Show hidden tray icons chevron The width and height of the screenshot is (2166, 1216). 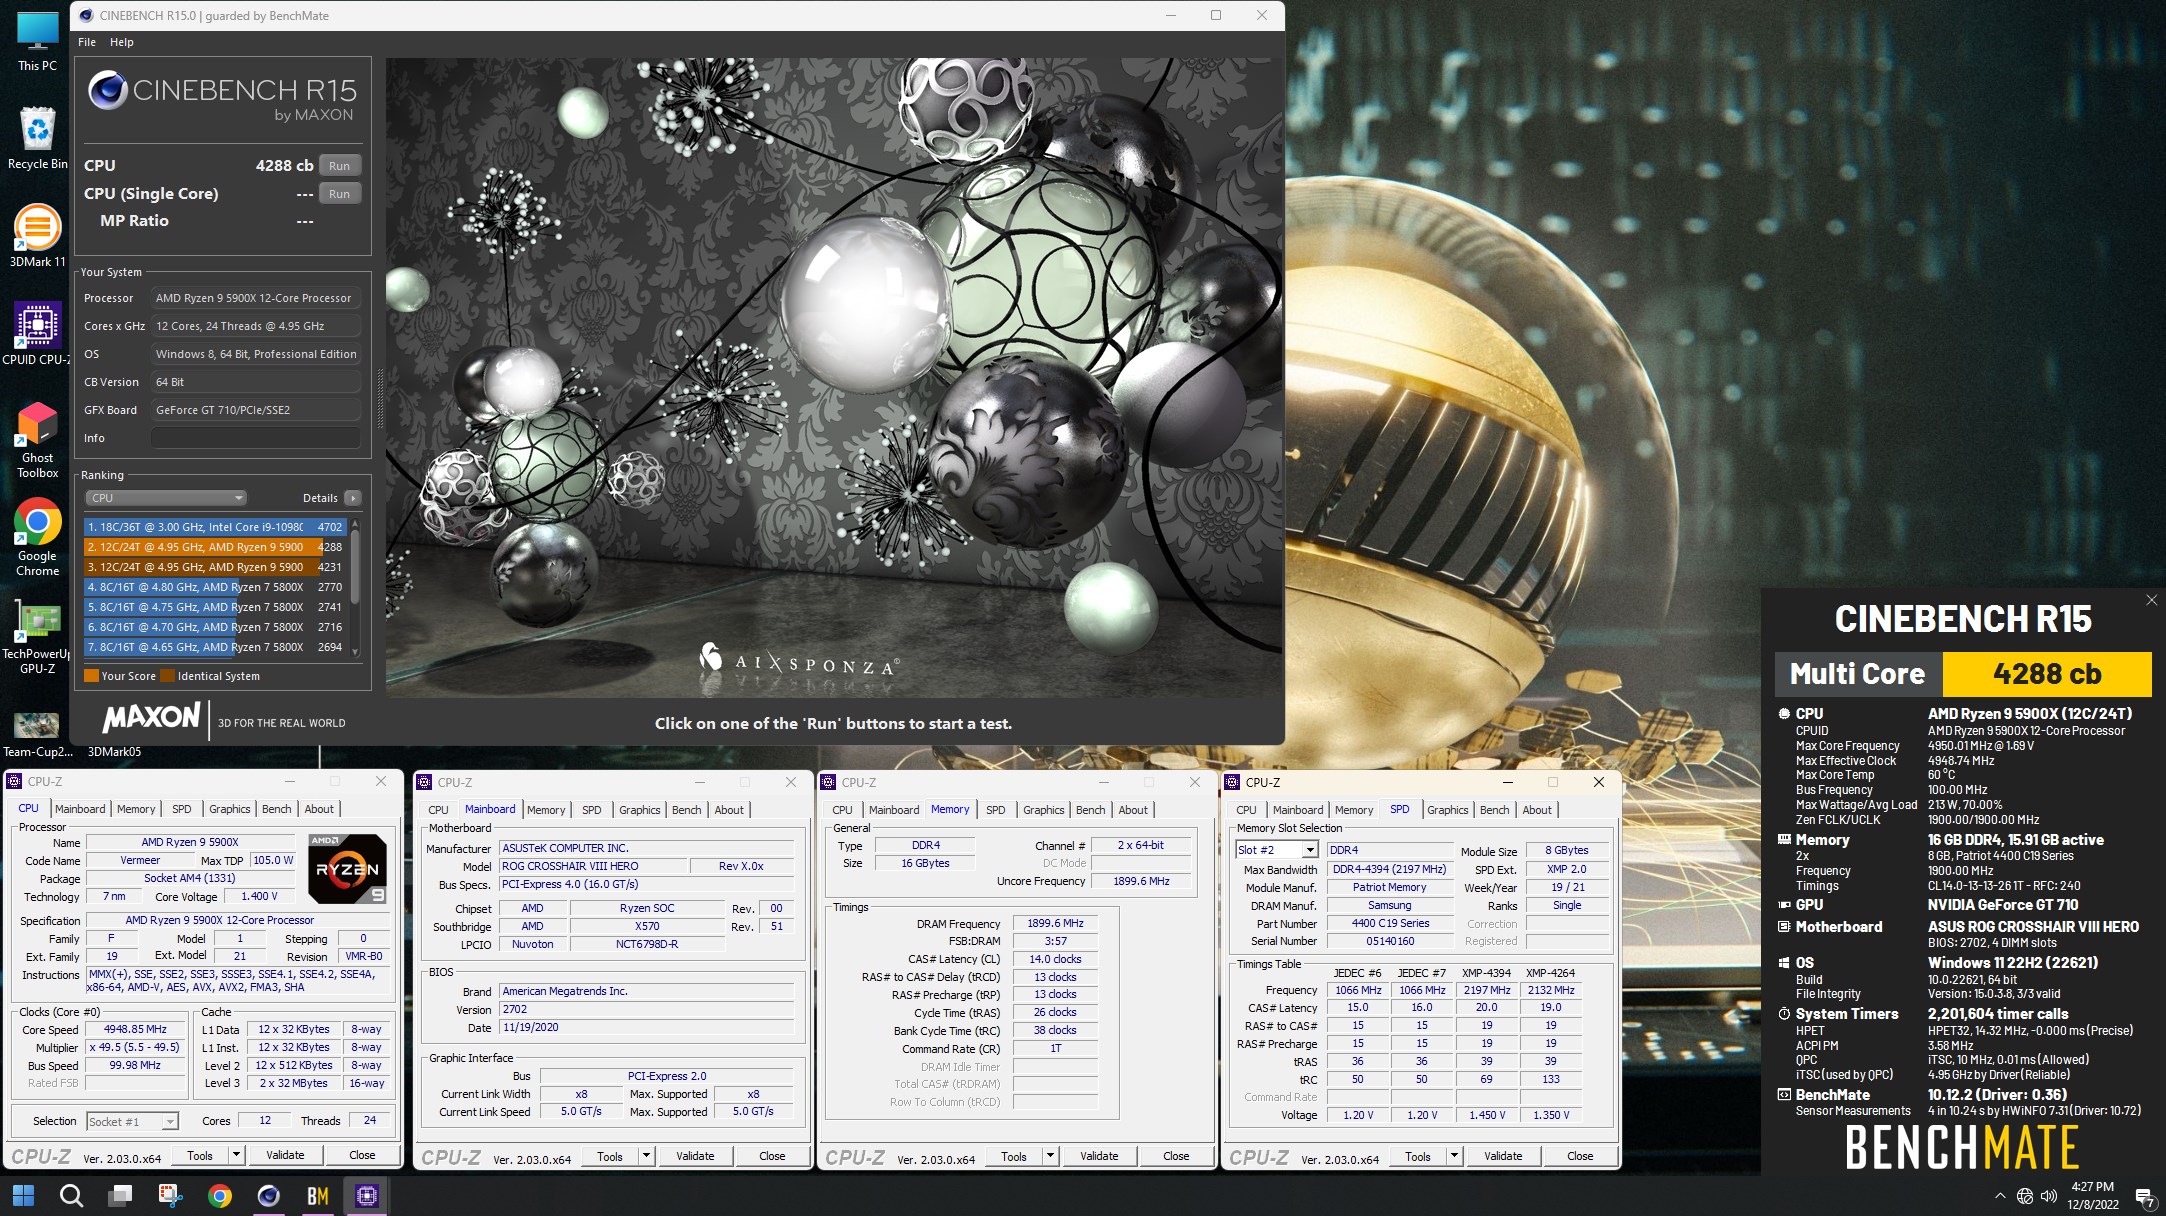pyautogui.click(x=1999, y=1196)
